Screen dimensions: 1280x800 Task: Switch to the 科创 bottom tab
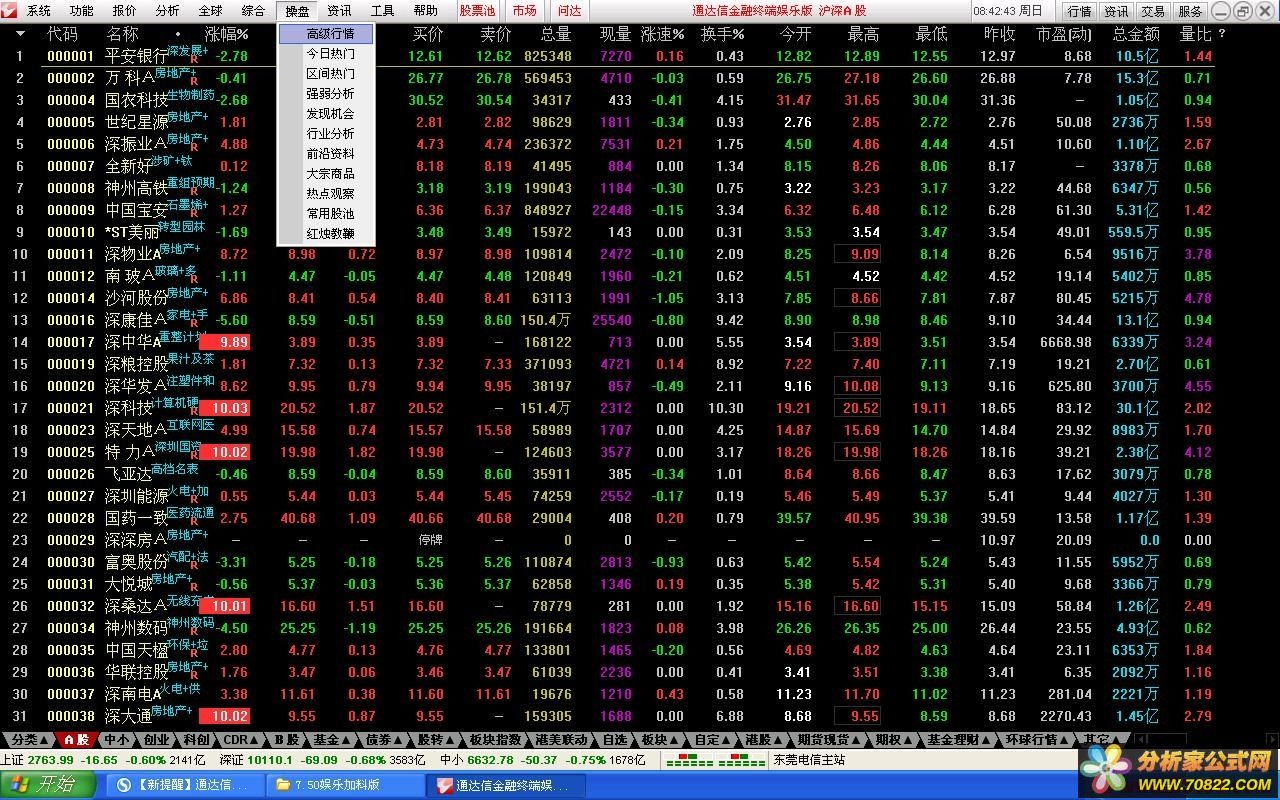click(x=196, y=740)
